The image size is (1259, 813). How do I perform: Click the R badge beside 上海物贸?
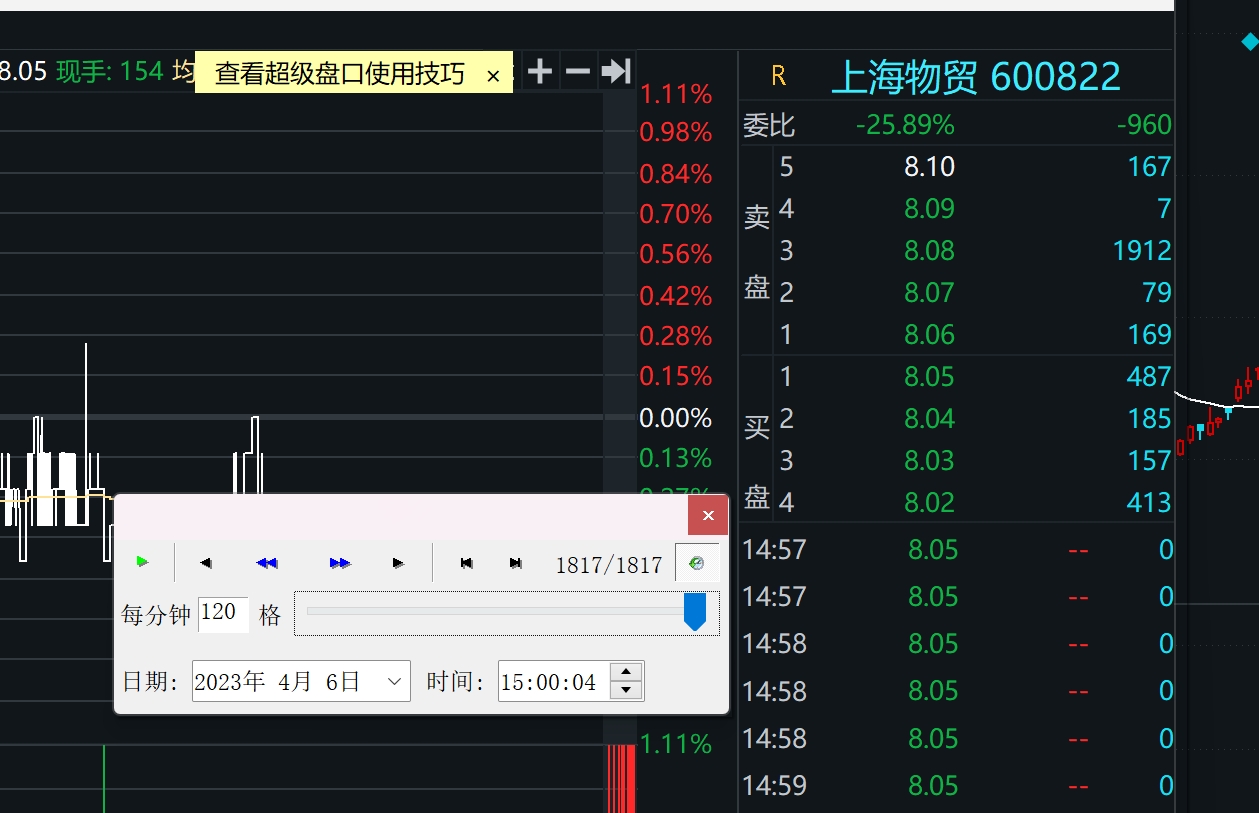(779, 76)
